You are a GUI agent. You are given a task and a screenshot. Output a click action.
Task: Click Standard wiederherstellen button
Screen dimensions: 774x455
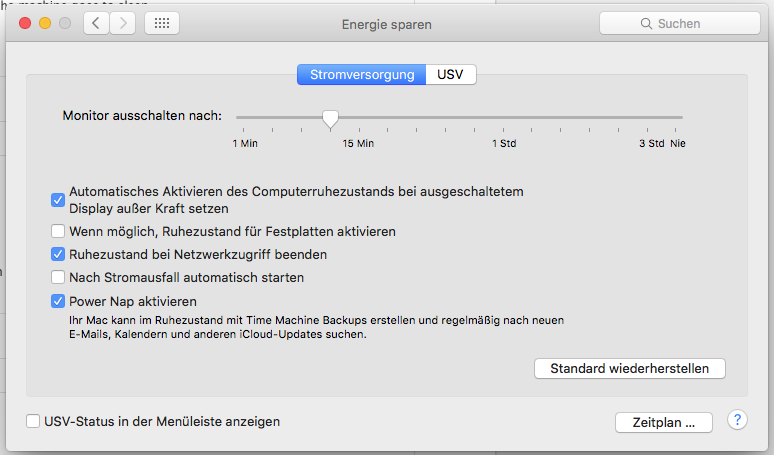630,368
